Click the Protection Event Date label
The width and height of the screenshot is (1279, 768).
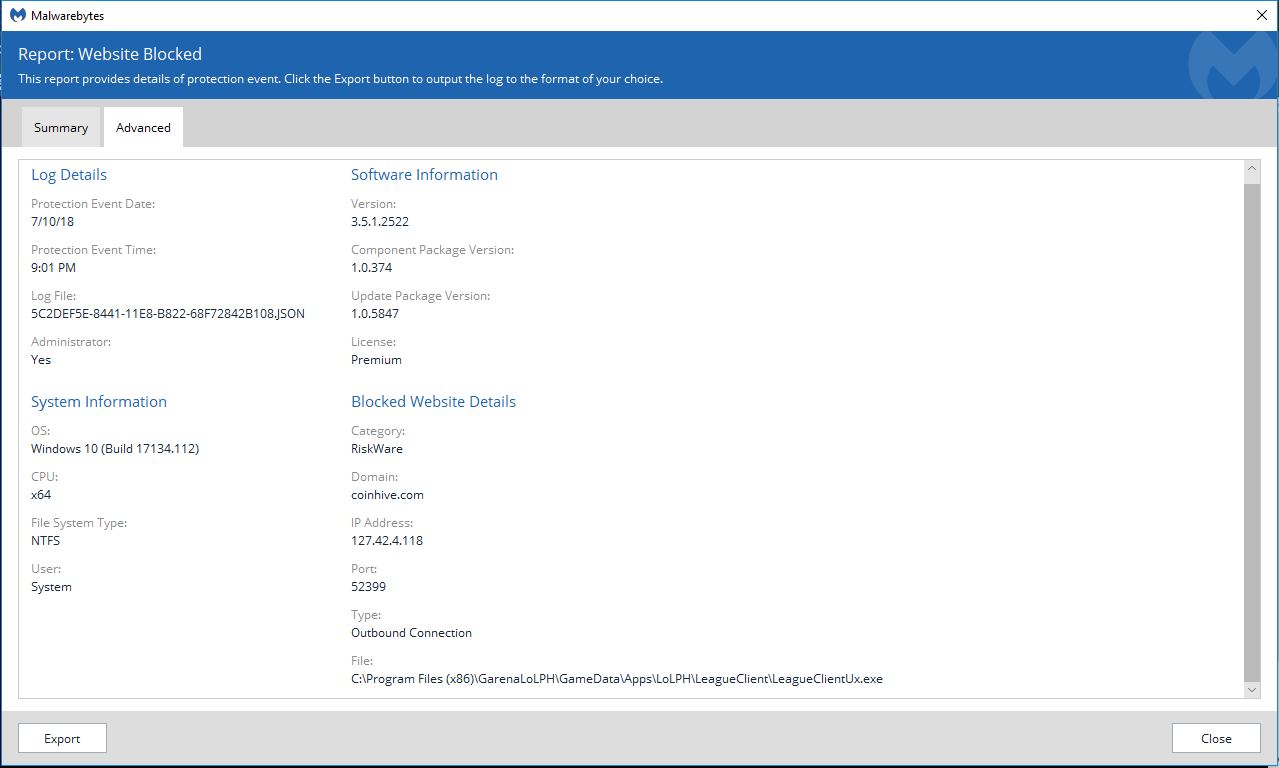click(93, 204)
